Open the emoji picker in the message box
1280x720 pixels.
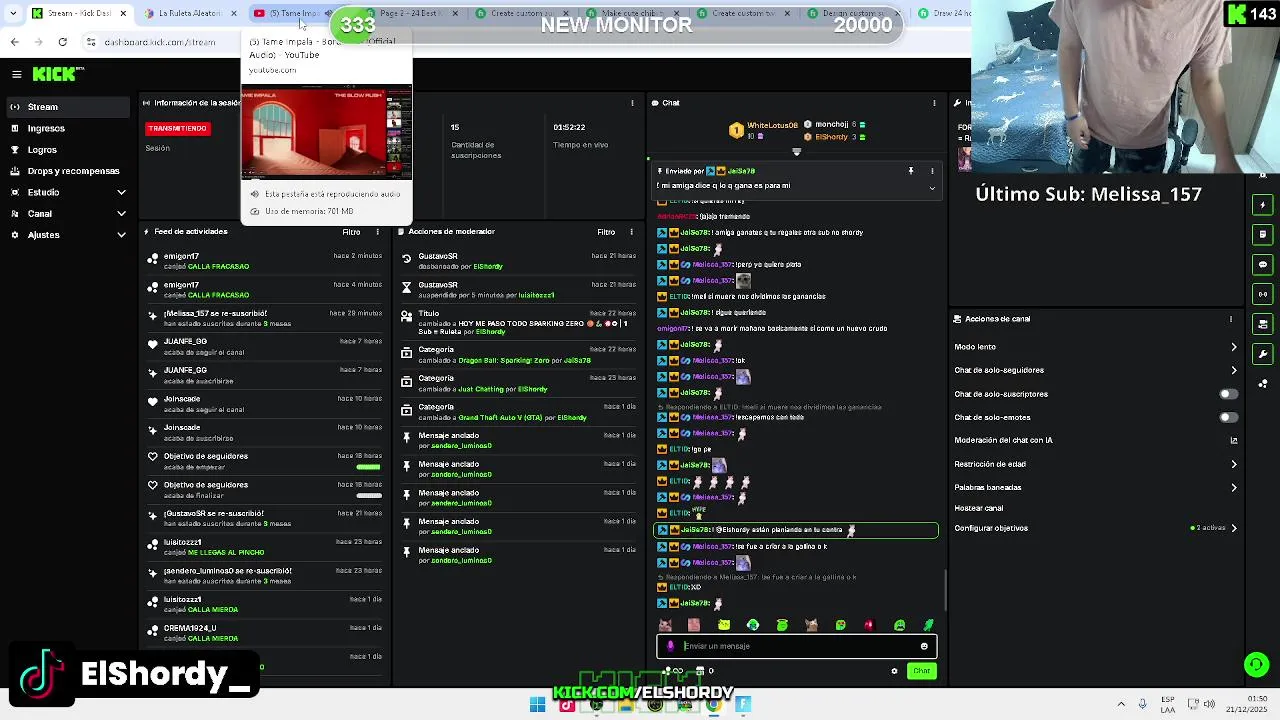coord(924,646)
